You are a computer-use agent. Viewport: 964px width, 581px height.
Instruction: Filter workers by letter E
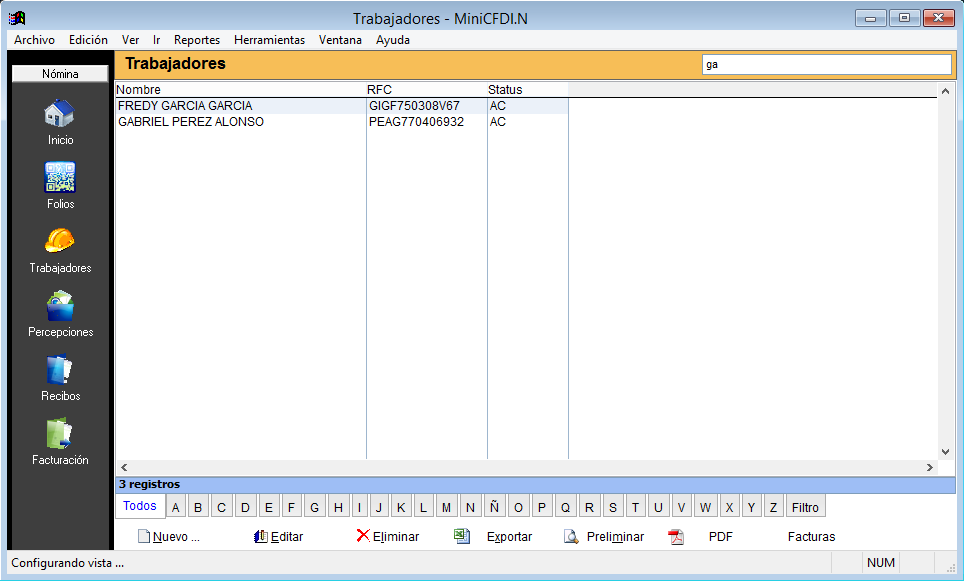coord(269,507)
